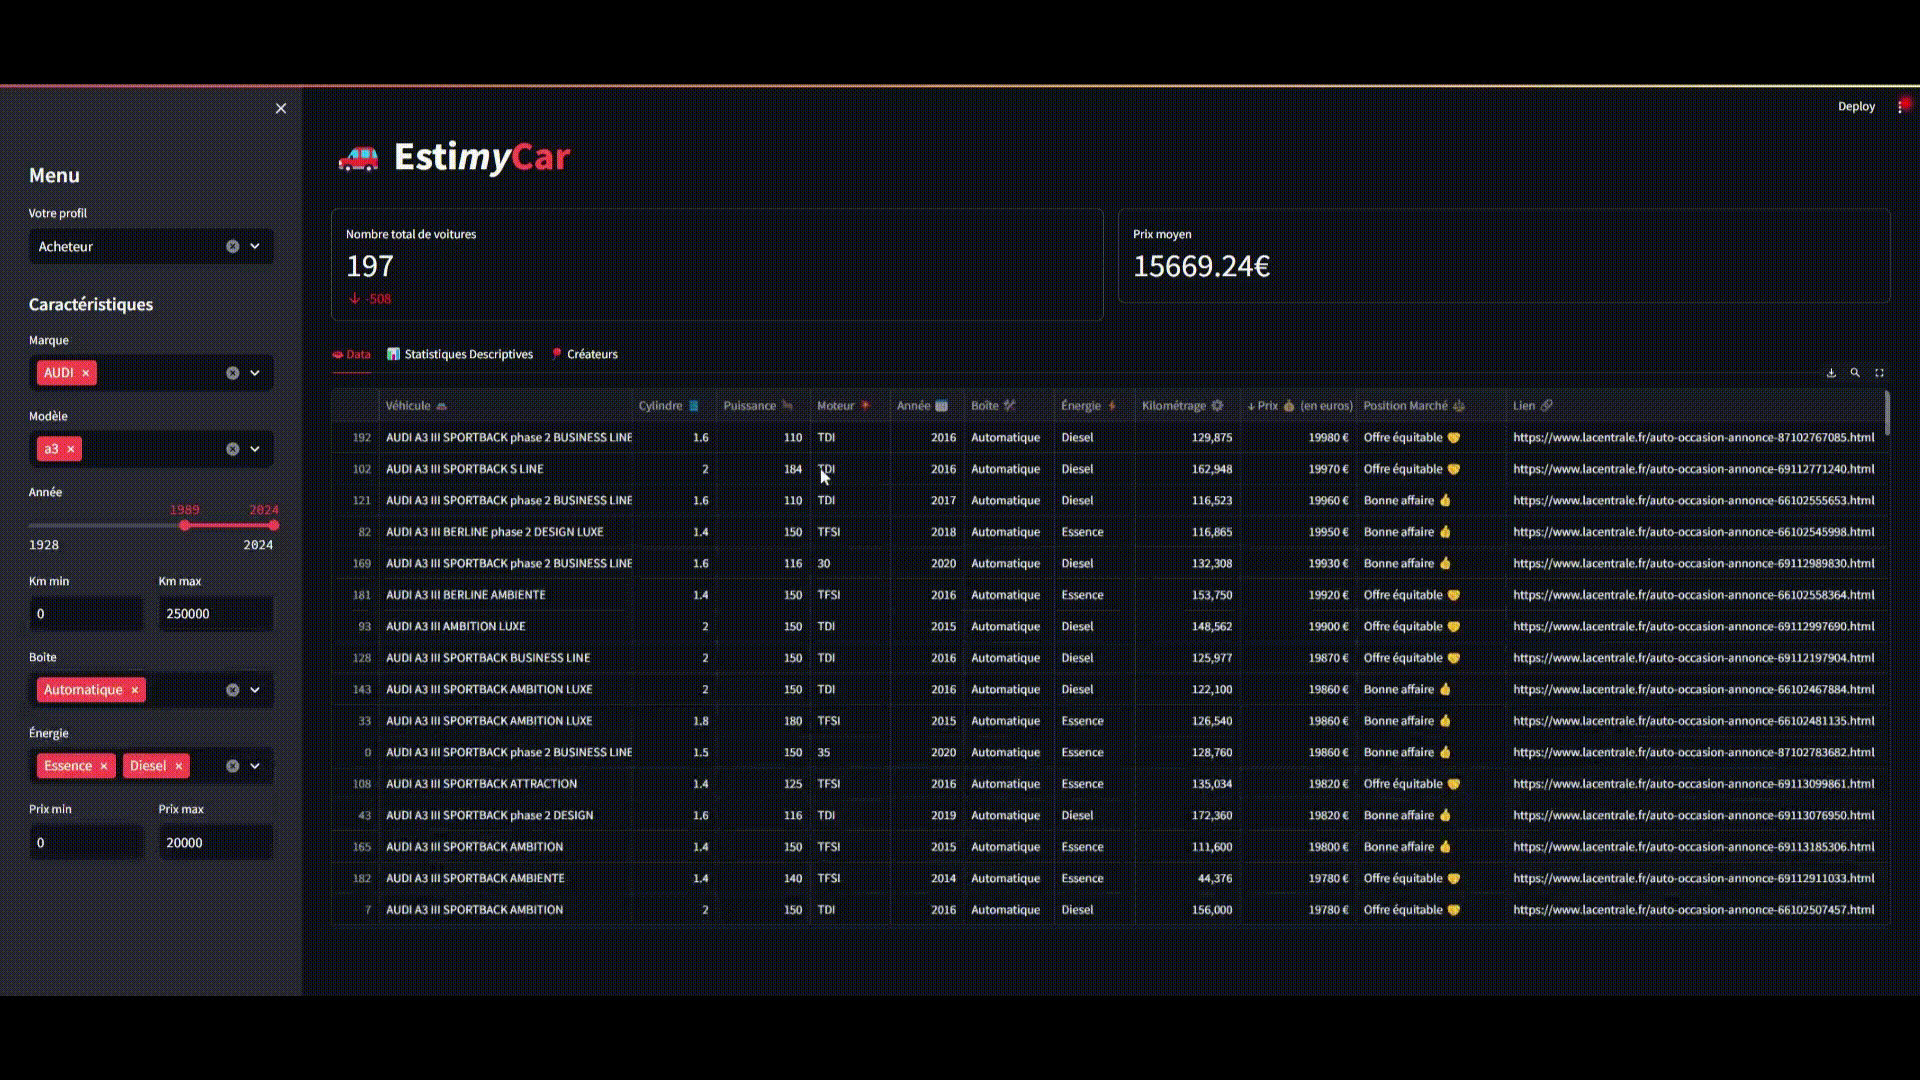
Task: Expand the Marque dropdown
Action: pyautogui.click(x=255, y=373)
